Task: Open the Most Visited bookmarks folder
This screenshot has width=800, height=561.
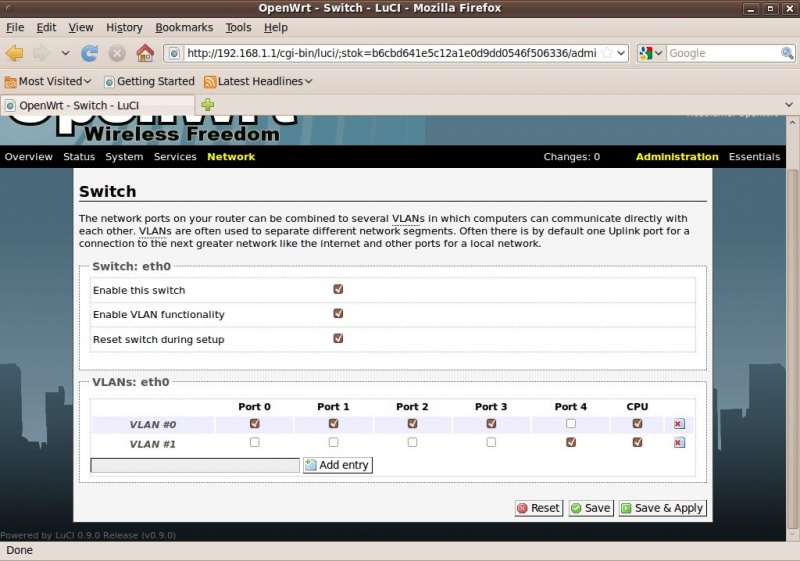Action: [48, 82]
